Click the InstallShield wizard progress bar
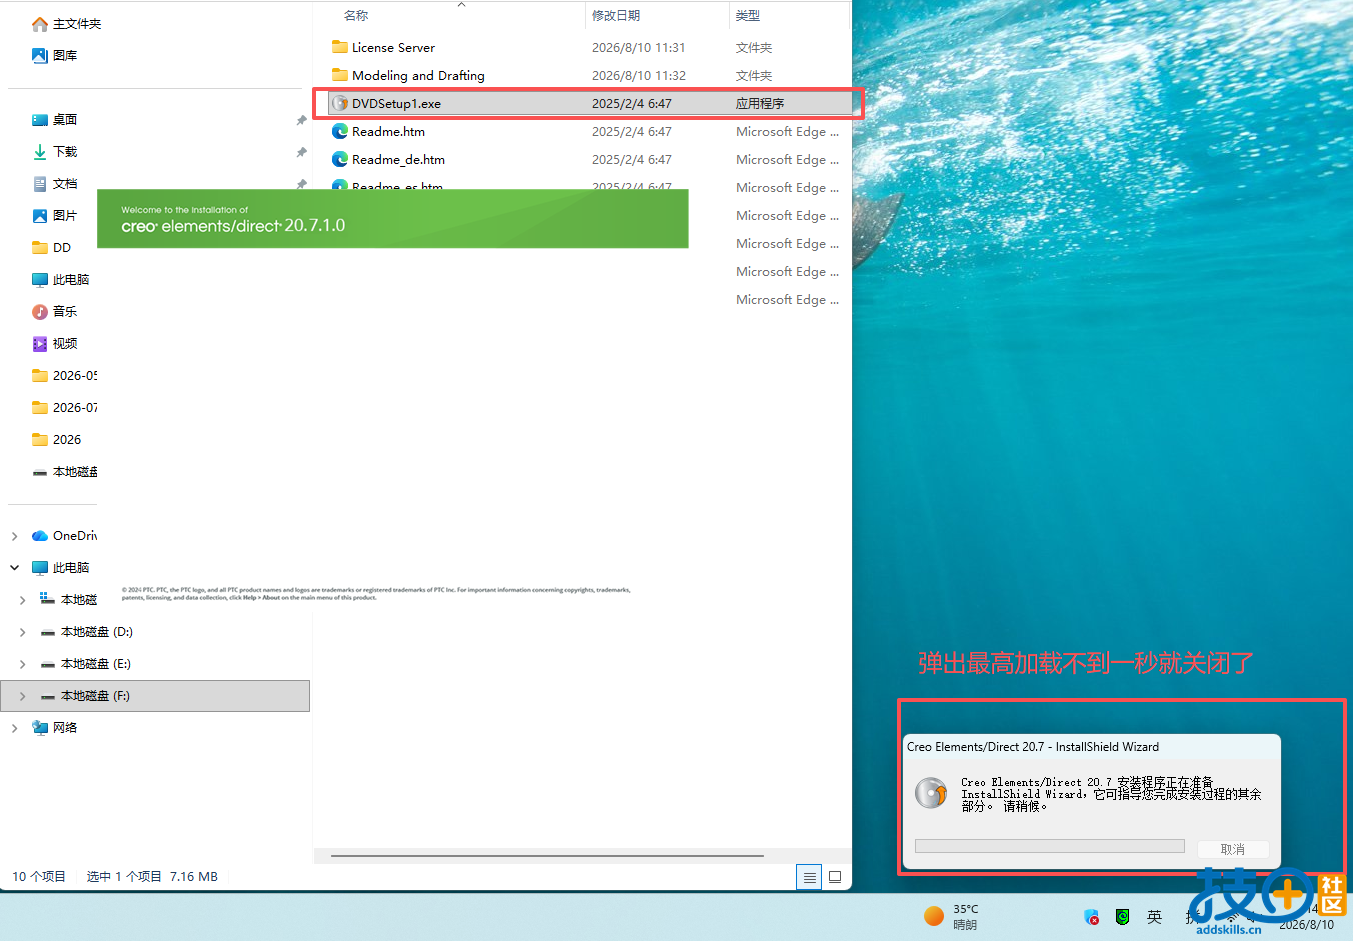This screenshot has width=1353, height=941. coord(1050,846)
